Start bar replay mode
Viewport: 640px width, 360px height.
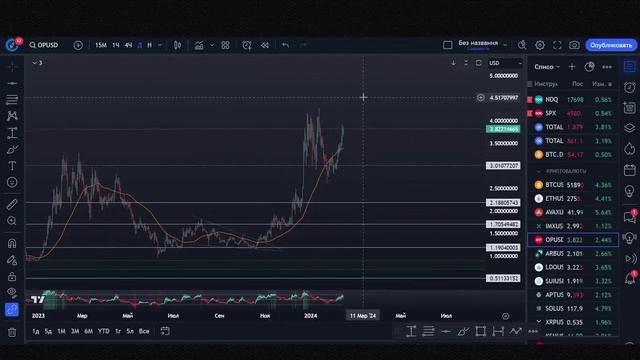point(265,45)
